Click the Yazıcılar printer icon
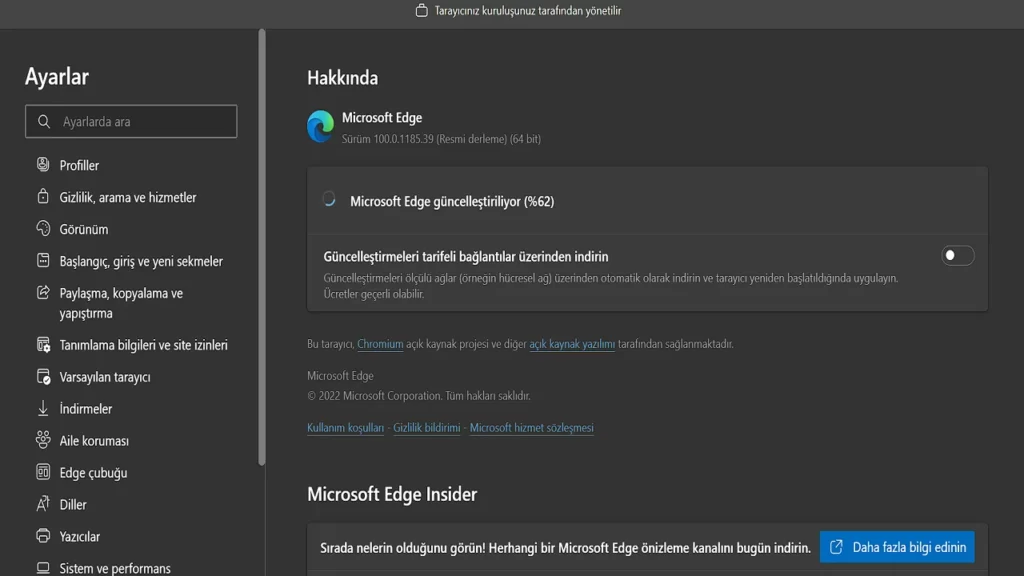 coord(43,537)
